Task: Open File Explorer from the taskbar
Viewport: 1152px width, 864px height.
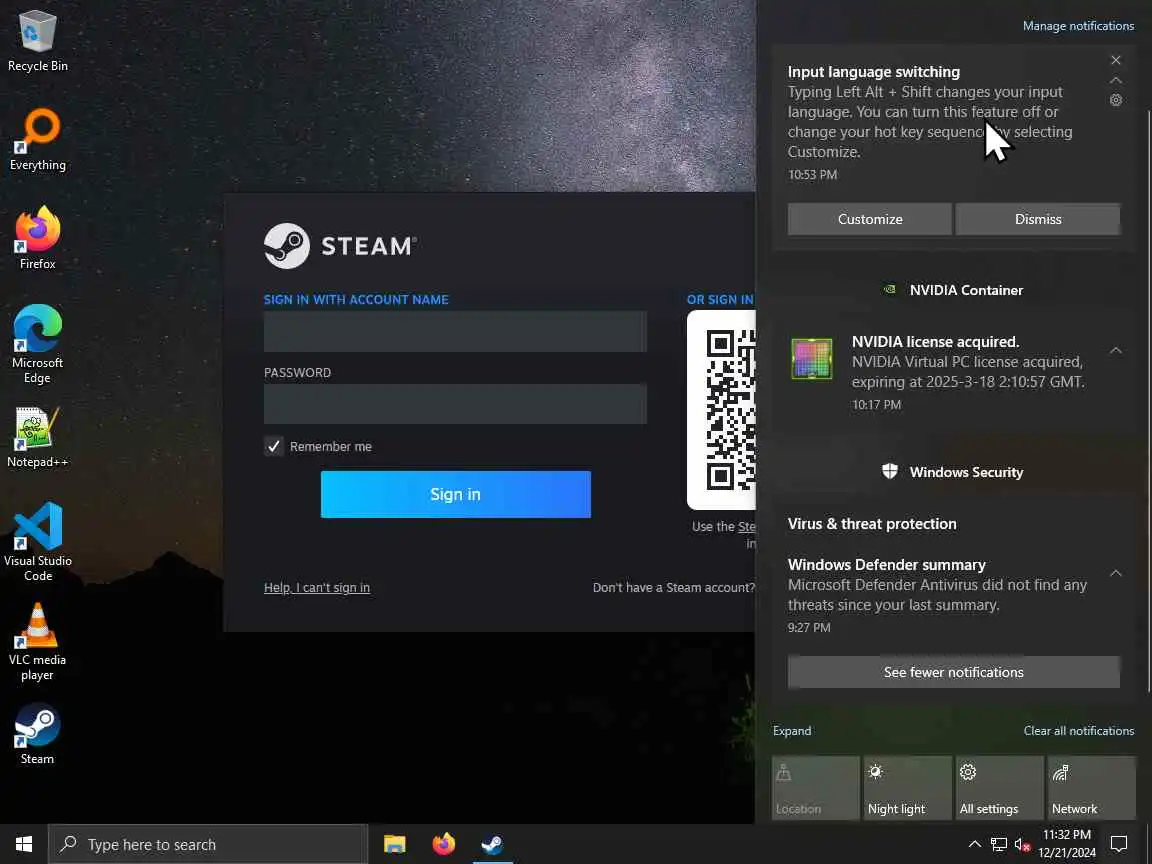Action: (395, 844)
